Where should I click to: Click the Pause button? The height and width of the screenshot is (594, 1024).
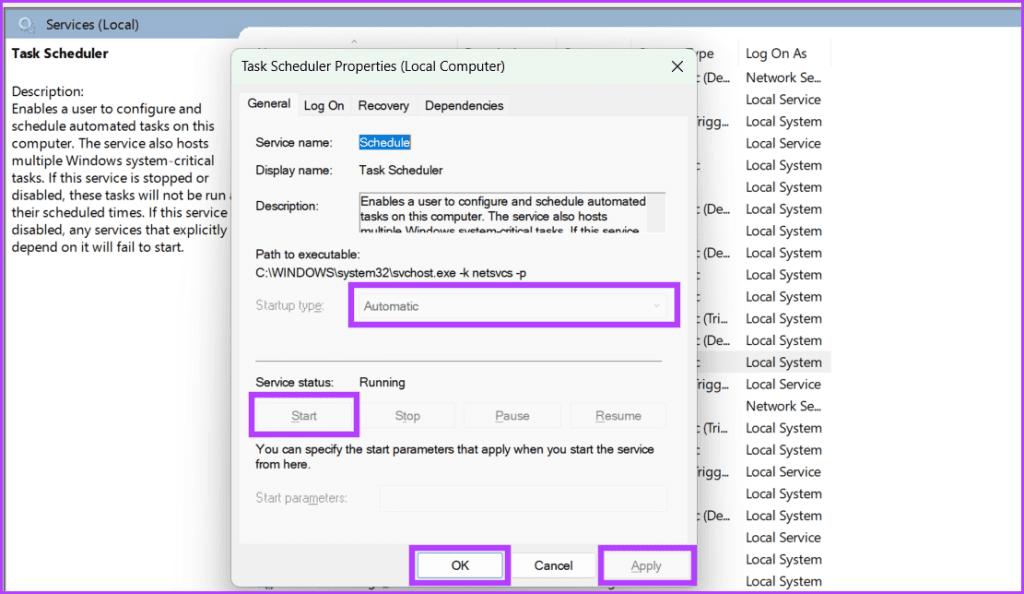coord(512,414)
